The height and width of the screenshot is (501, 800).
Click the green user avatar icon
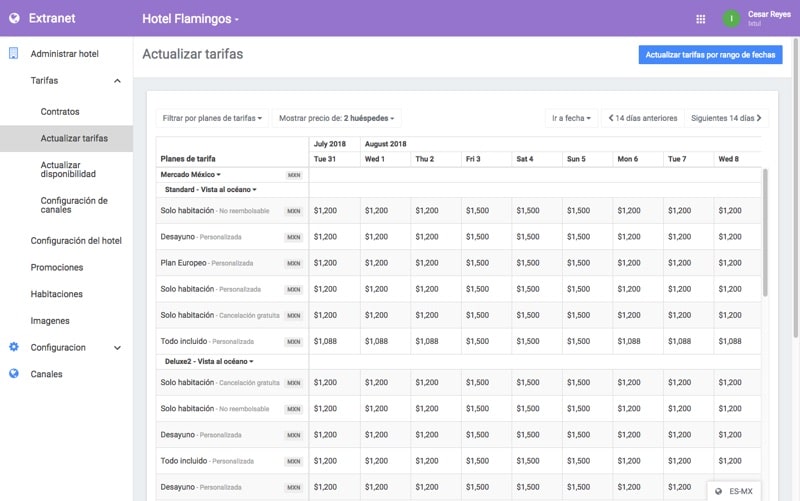coord(731,19)
